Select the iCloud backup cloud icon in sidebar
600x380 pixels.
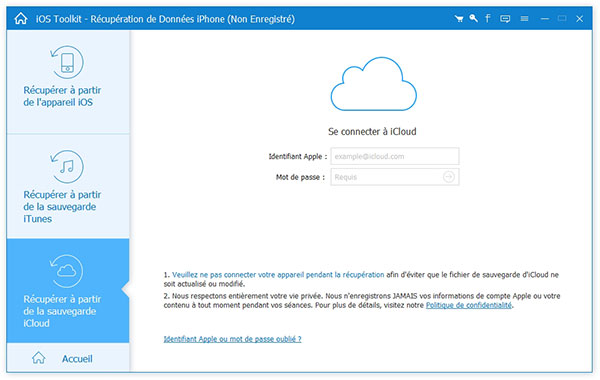click(66, 271)
